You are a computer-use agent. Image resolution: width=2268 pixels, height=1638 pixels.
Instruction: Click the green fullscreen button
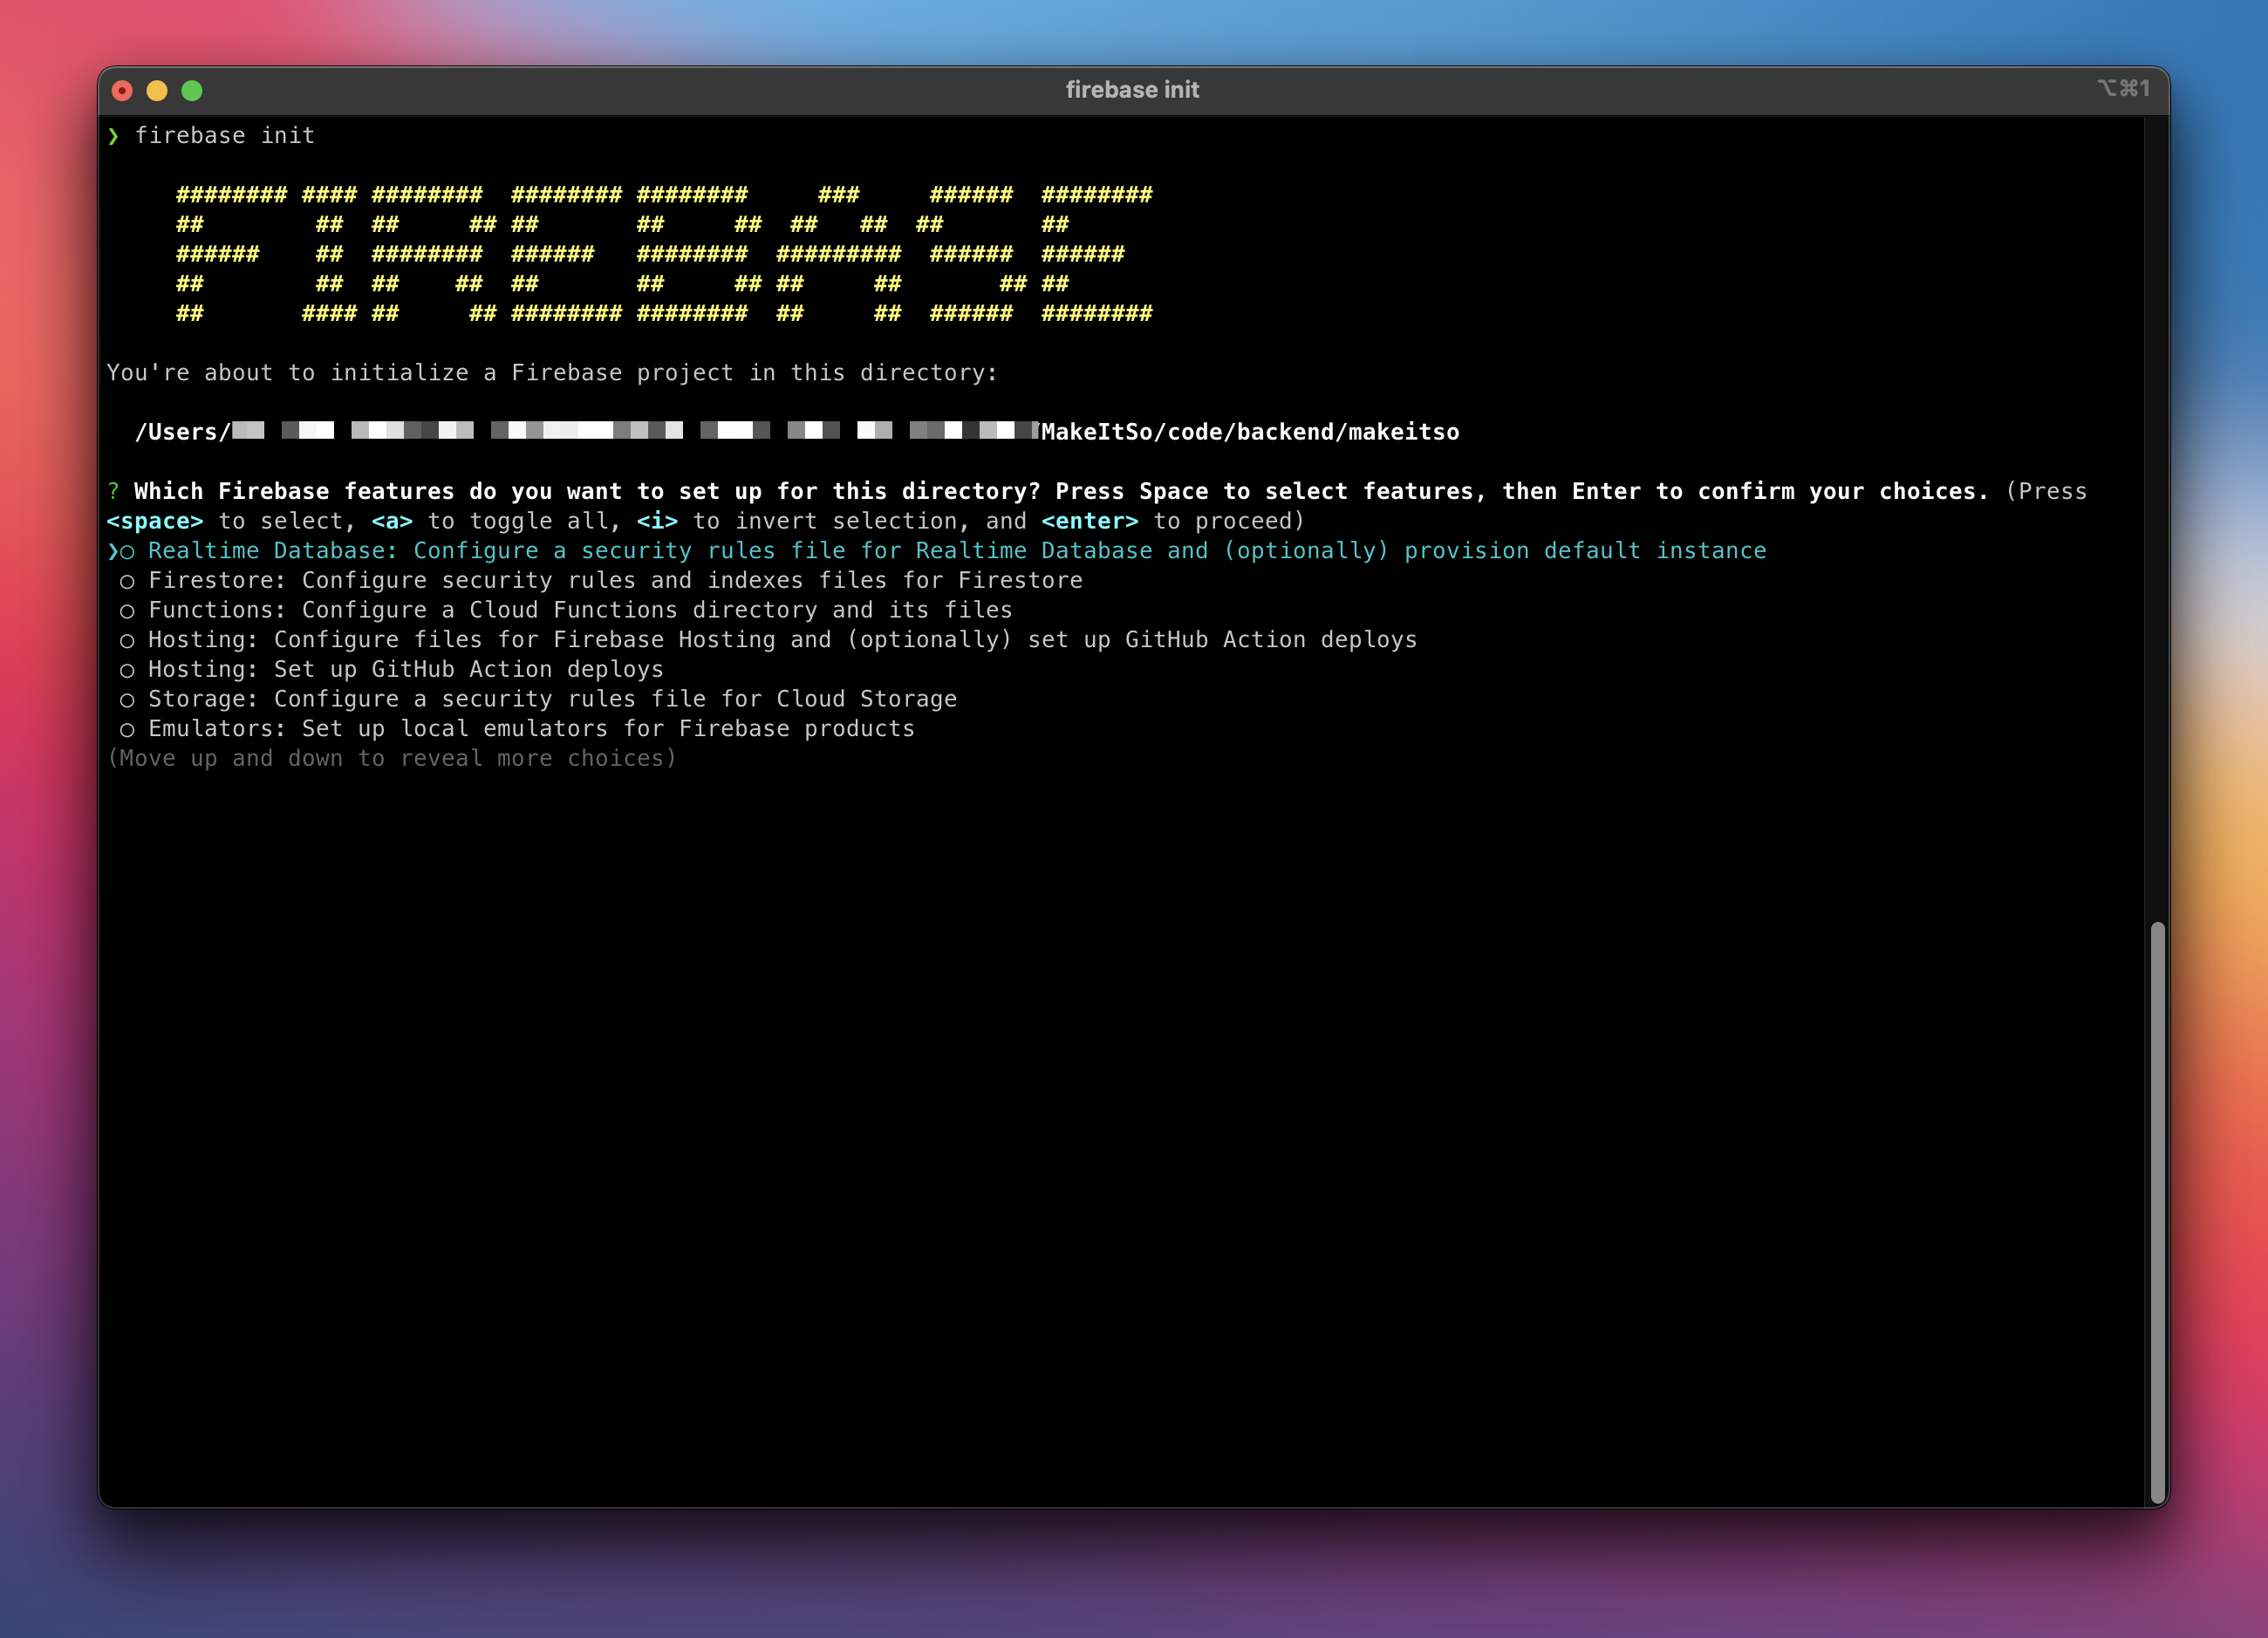[x=192, y=90]
